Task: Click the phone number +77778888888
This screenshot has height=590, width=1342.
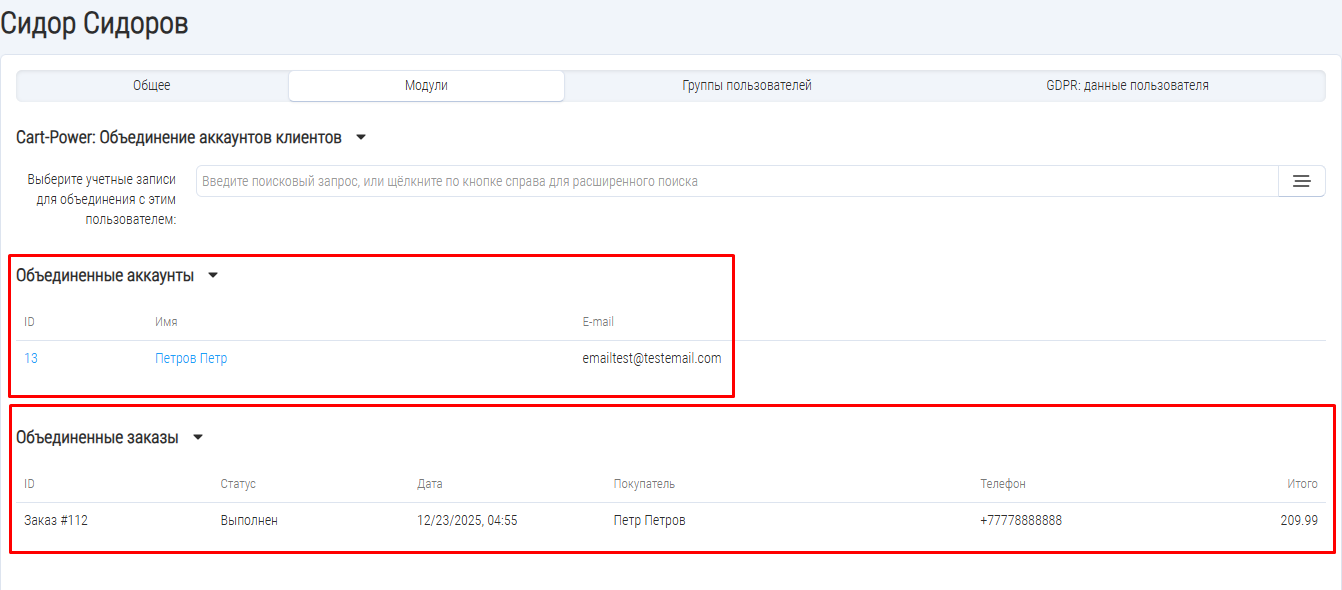Action: tap(1020, 521)
